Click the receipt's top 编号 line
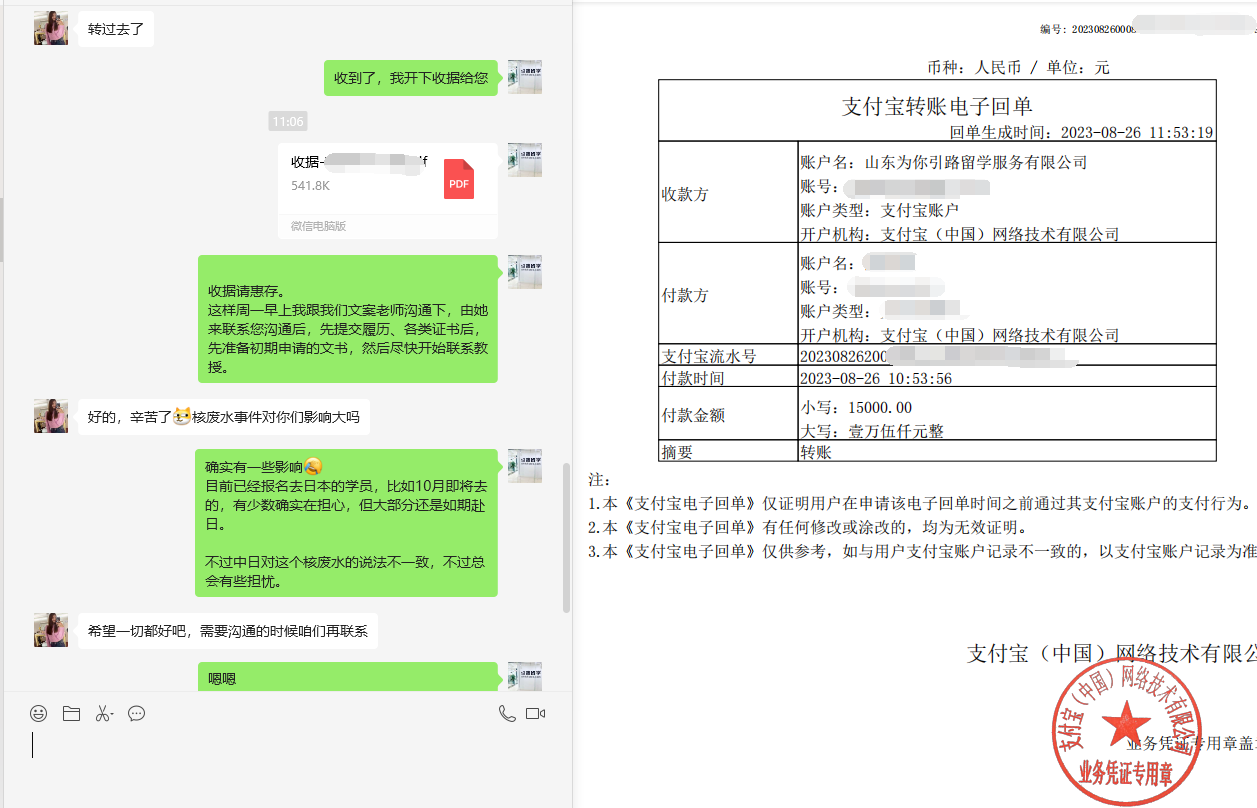Image resolution: width=1257 pixels, height=808 pixels. click(1147, 29)
